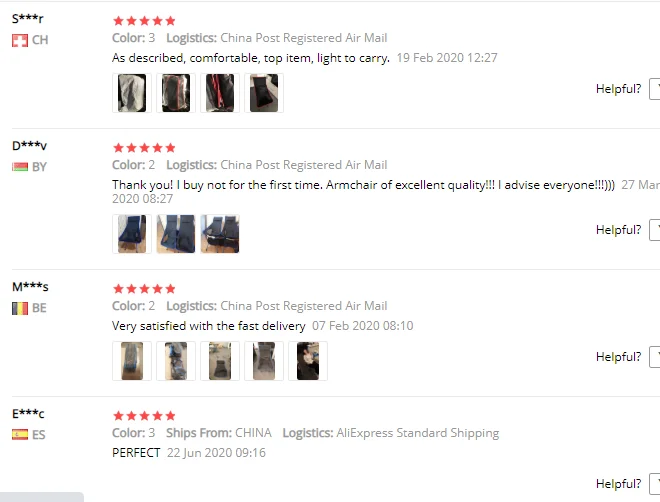This screenshot has height=502, width=660.
Task: Click the five-star rating on E***c's review
Action: [144, 416]
